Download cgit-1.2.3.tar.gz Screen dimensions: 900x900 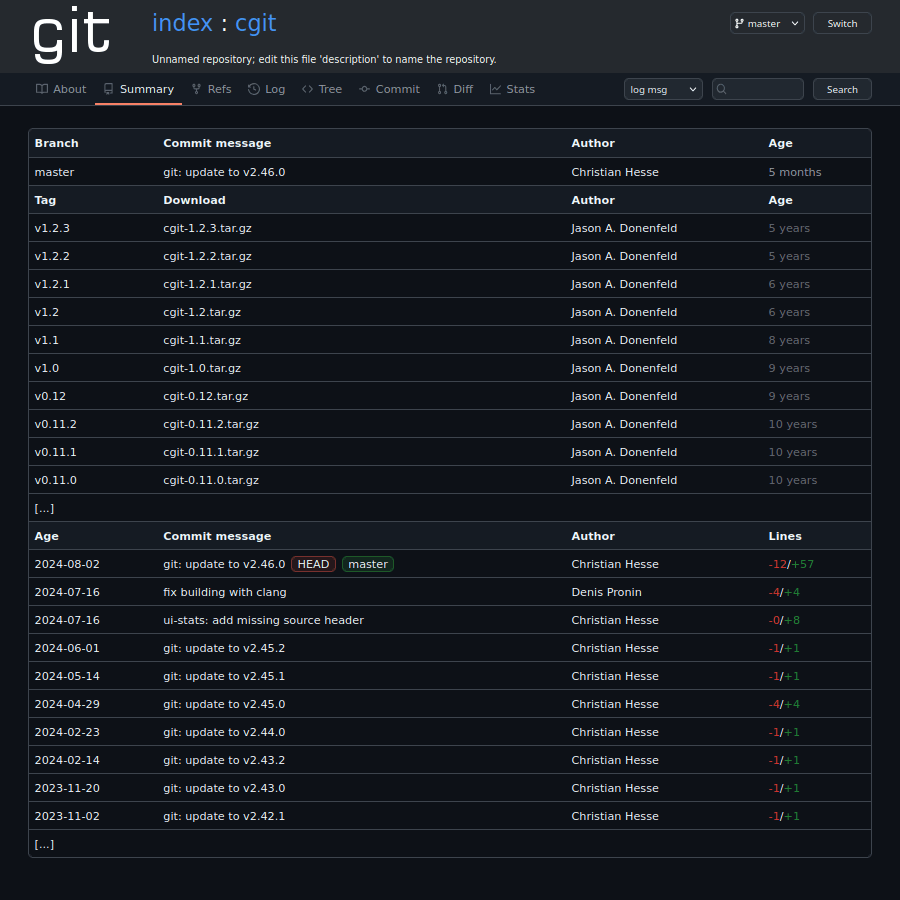point(207,228)
